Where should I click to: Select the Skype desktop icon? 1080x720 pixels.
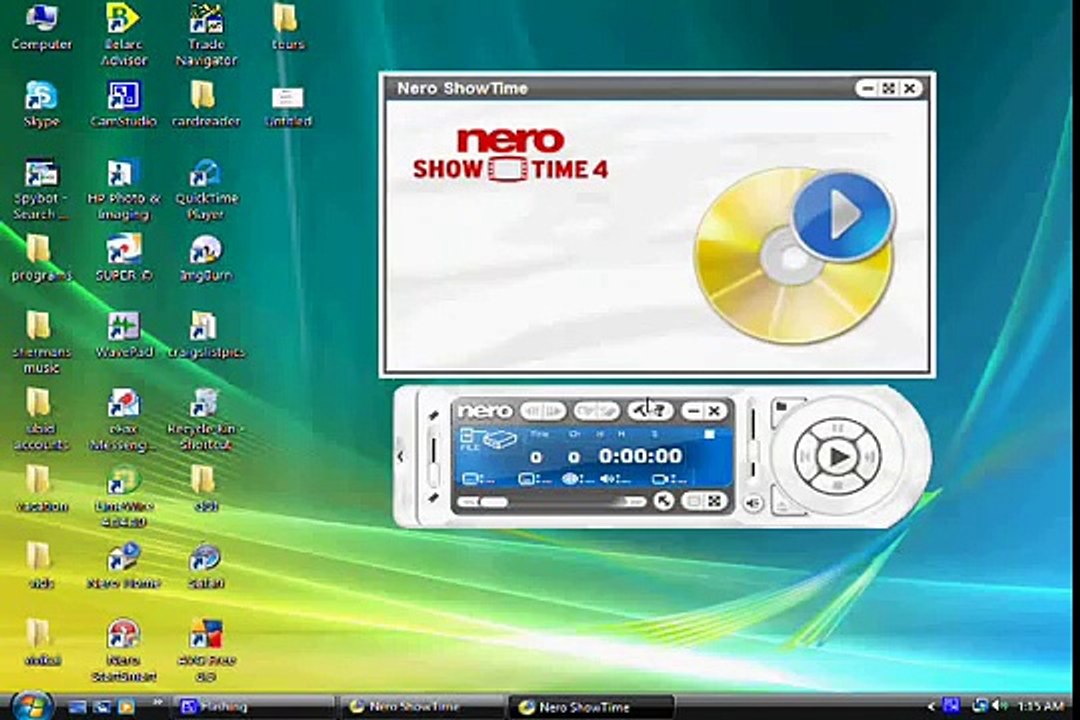point(41,105)
